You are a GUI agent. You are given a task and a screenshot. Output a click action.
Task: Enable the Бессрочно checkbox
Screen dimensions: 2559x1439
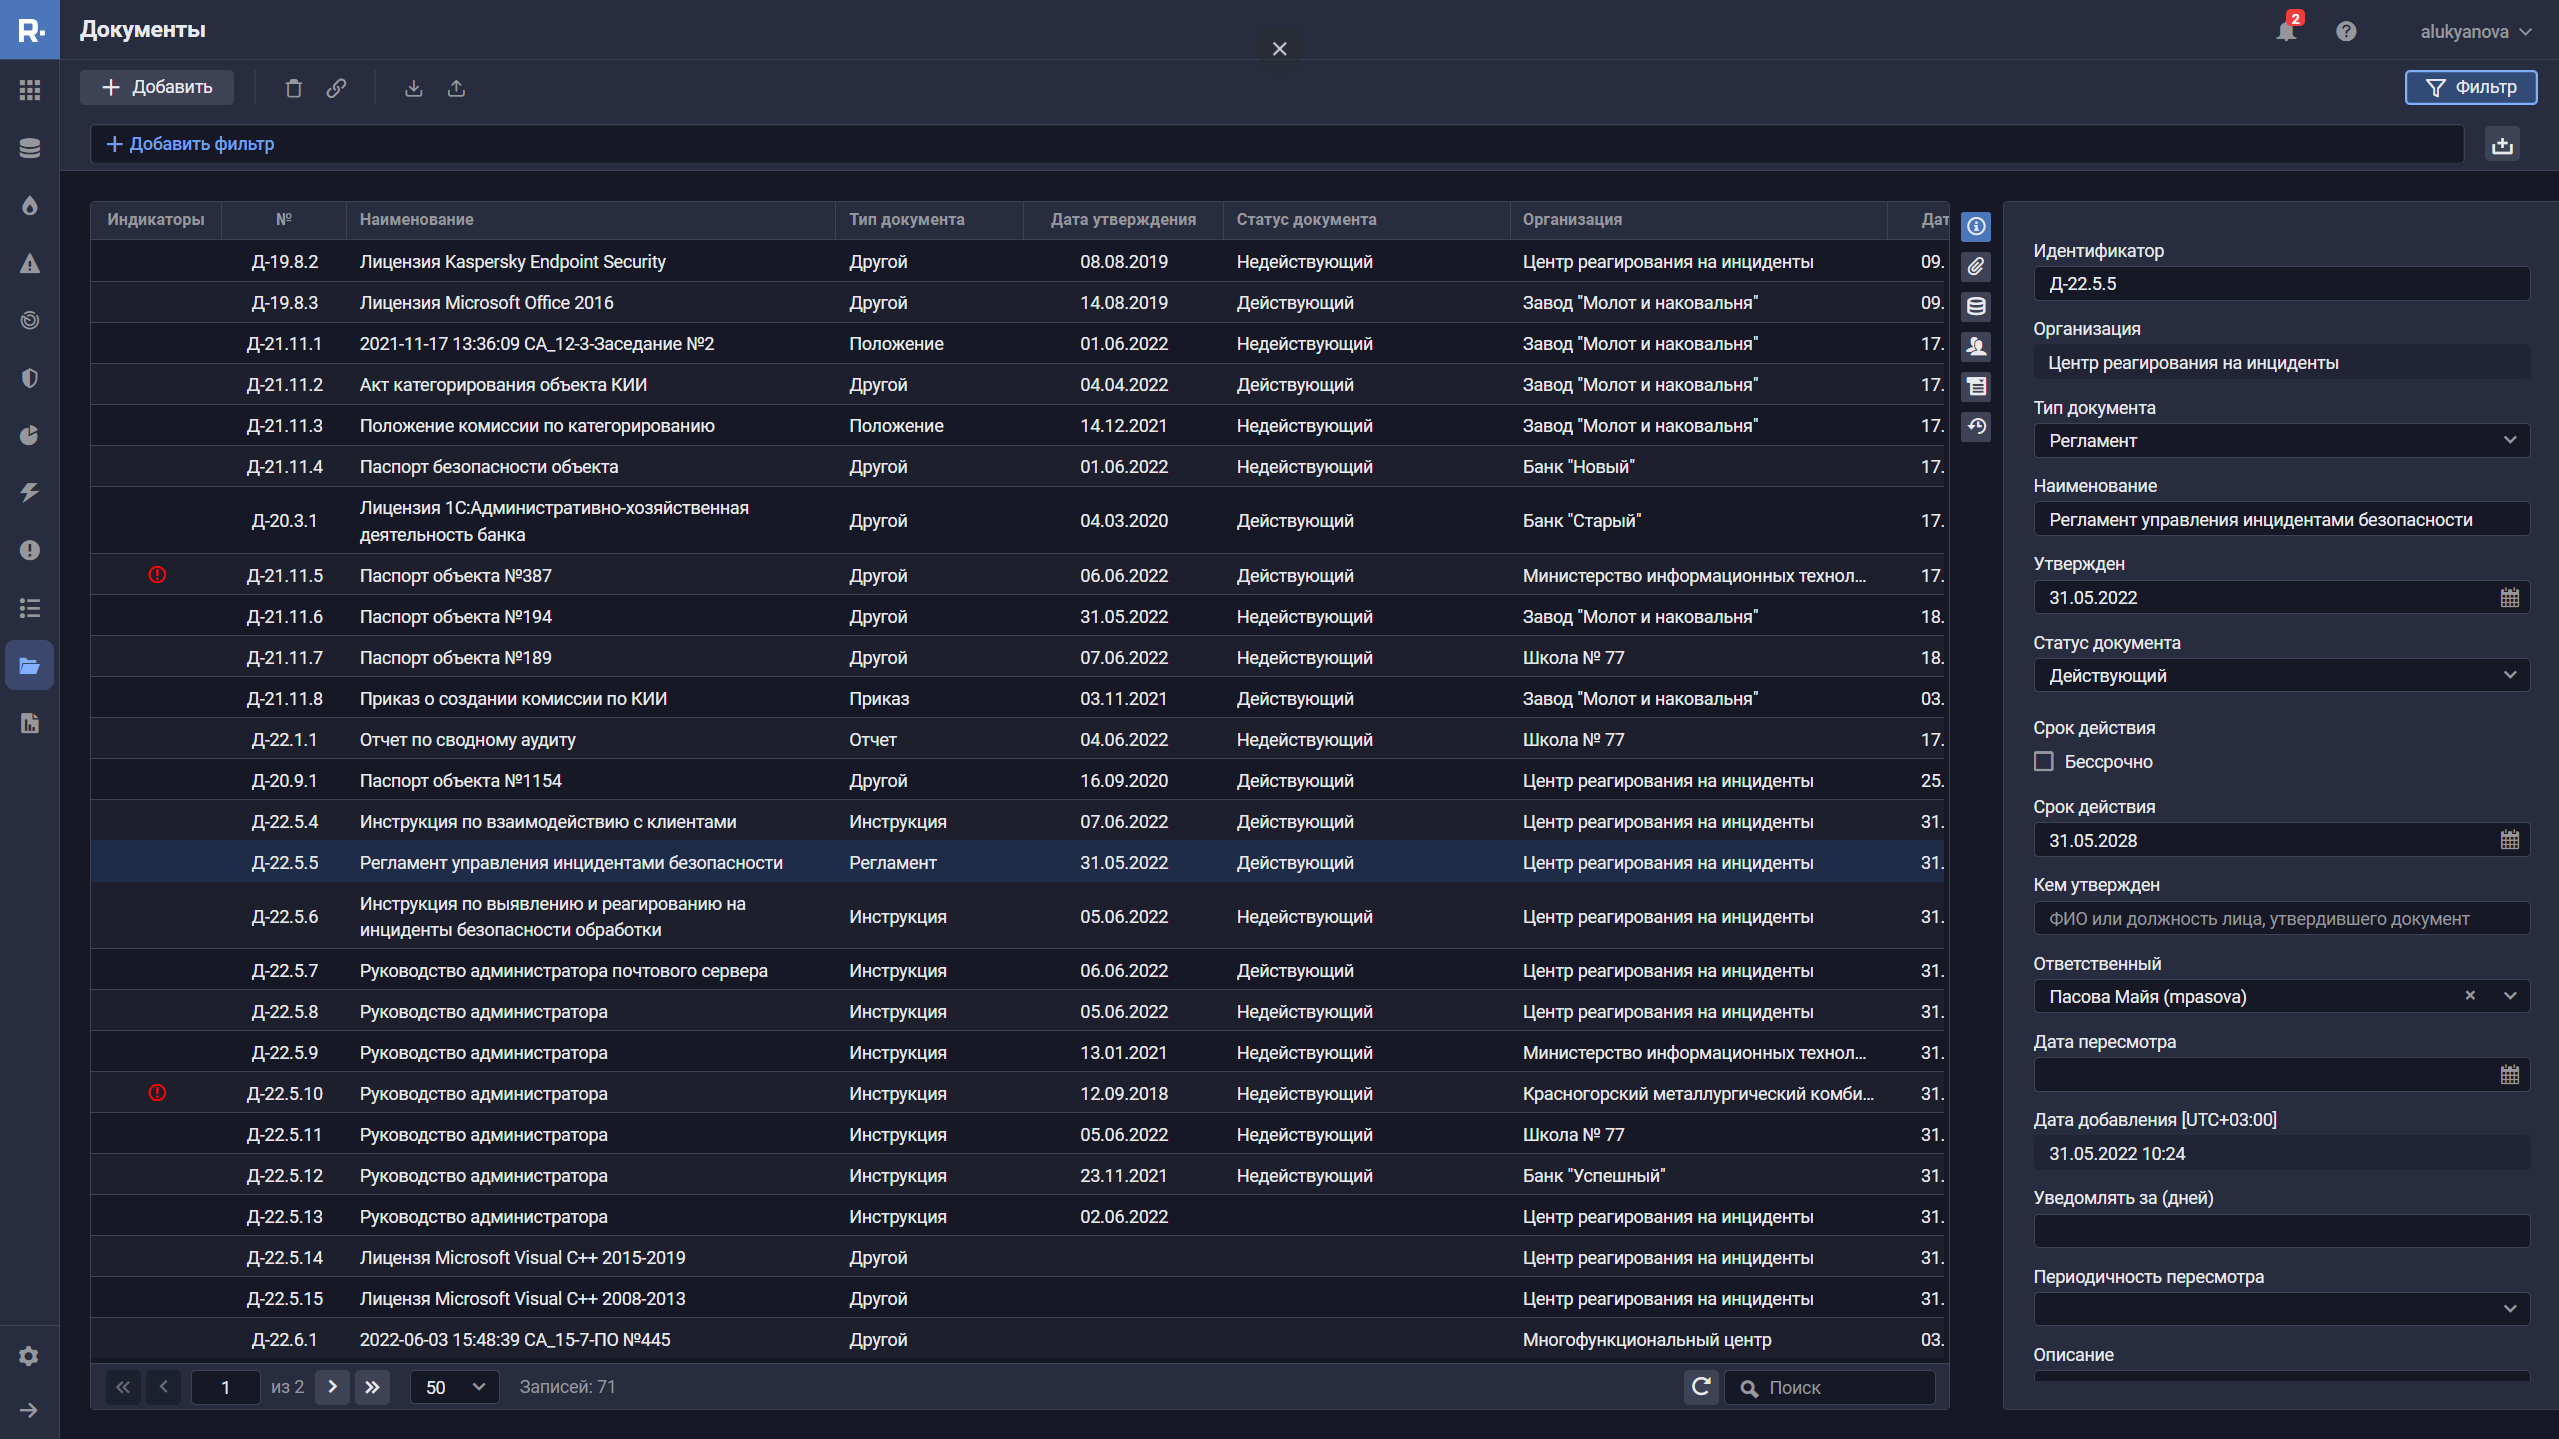coord(2044,762)
